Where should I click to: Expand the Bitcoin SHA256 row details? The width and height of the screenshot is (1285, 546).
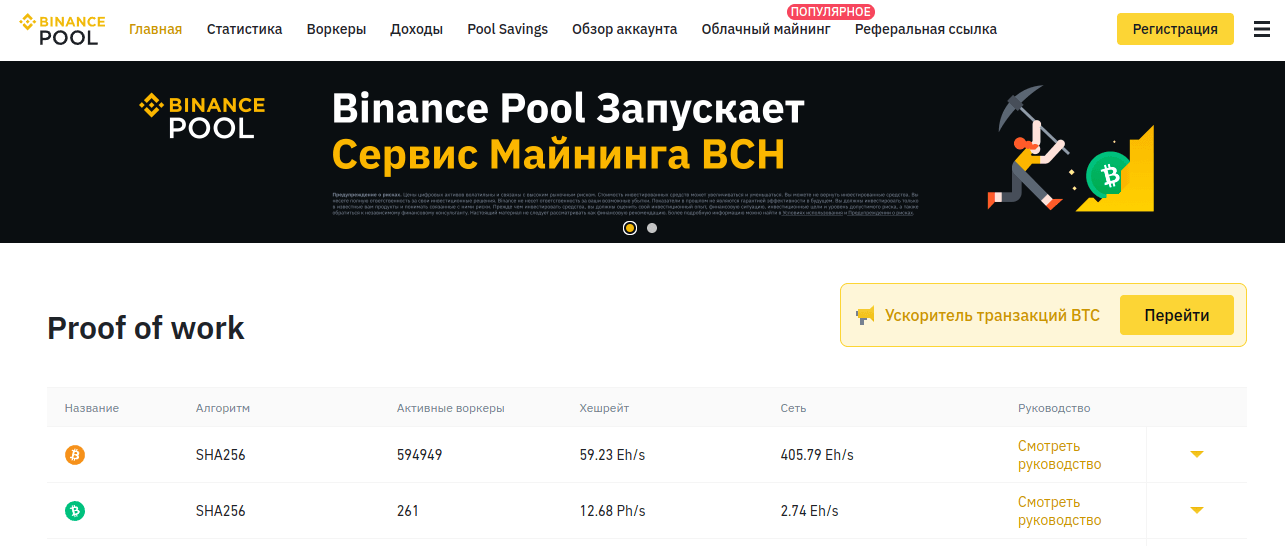coord(1197,455)
